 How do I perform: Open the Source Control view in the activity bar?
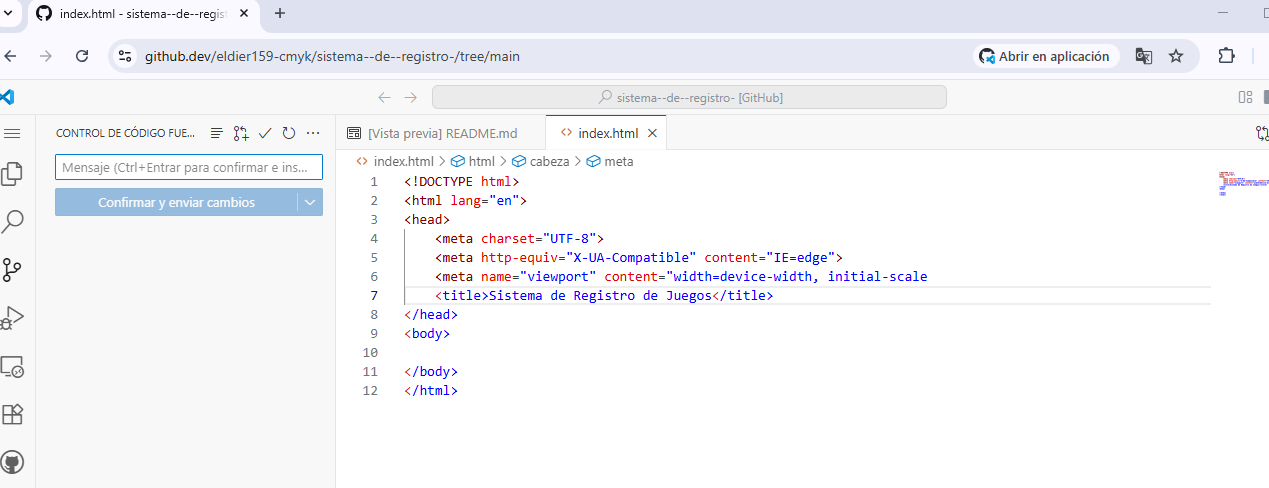click(x=13, y=269)
